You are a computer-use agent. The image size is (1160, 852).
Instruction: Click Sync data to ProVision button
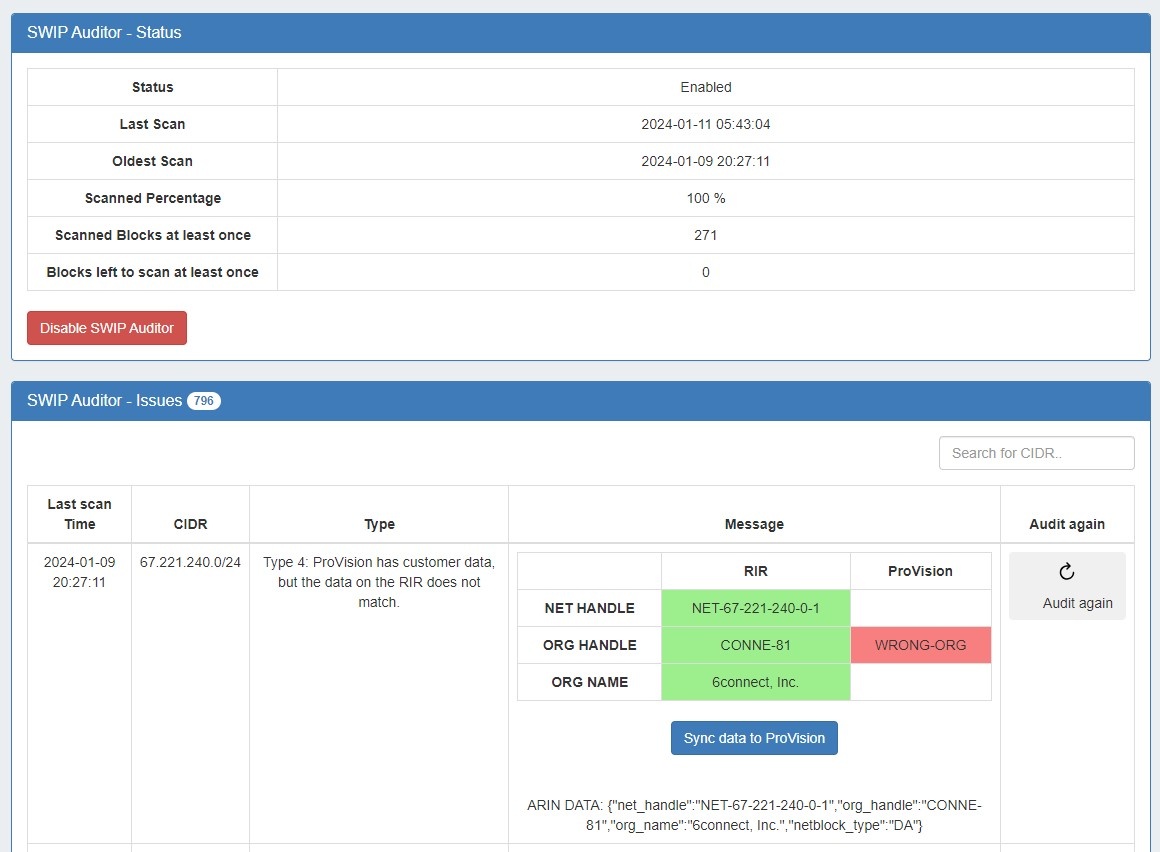754,738
